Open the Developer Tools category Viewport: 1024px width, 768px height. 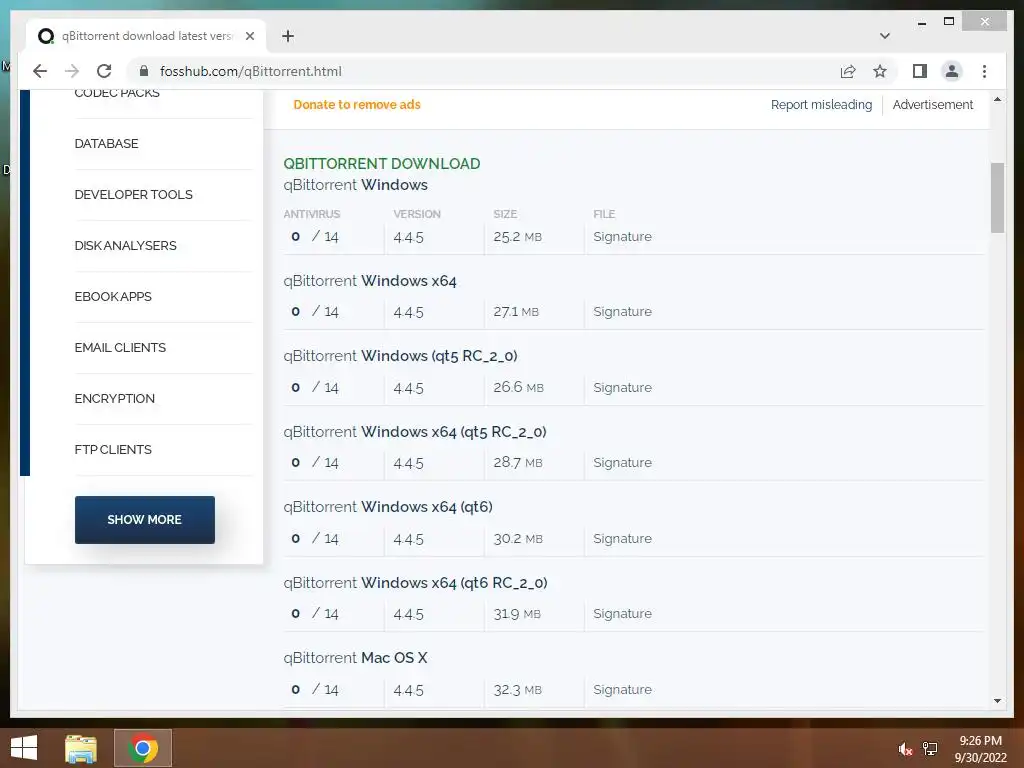tap(133, 195)
